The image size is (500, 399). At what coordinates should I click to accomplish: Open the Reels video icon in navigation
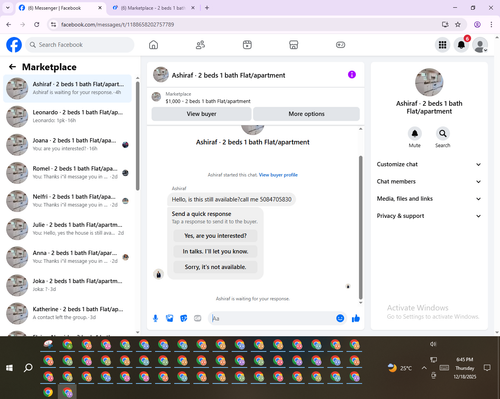click(x=247, y=45)
